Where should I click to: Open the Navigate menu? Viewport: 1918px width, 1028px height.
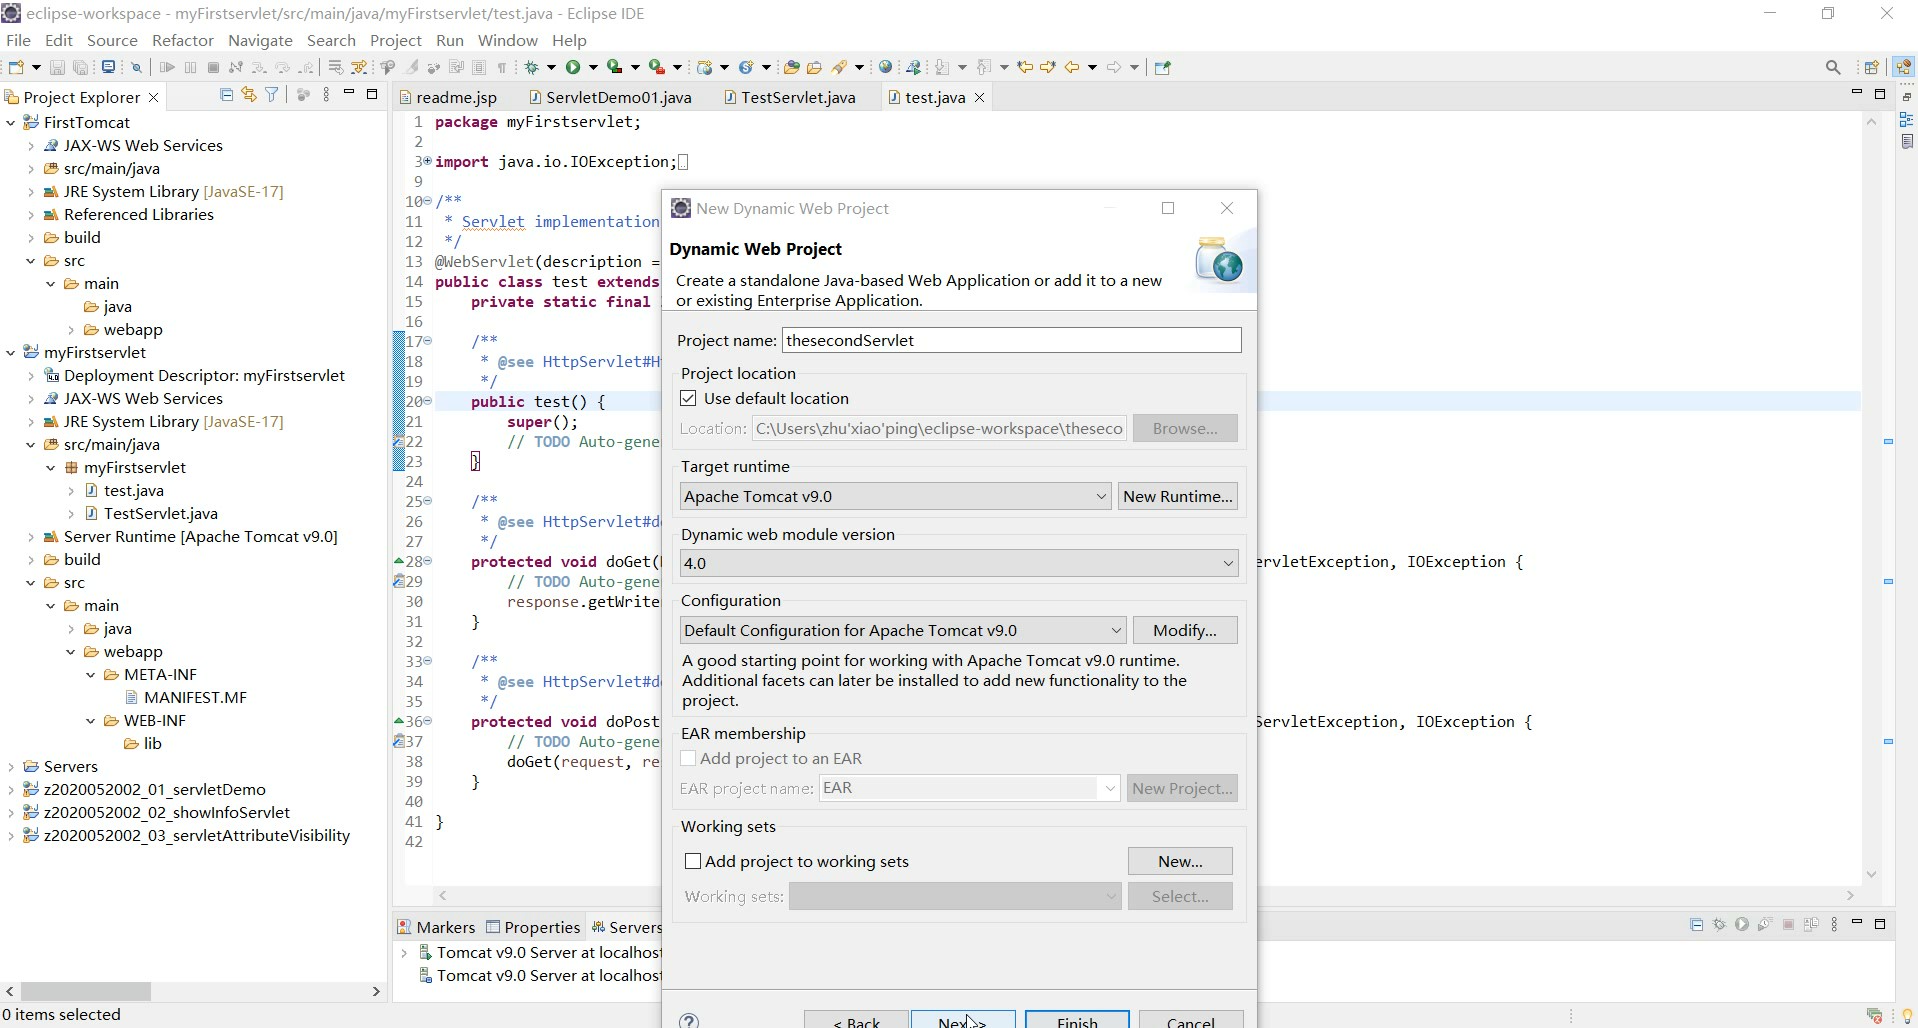(260, 40)
